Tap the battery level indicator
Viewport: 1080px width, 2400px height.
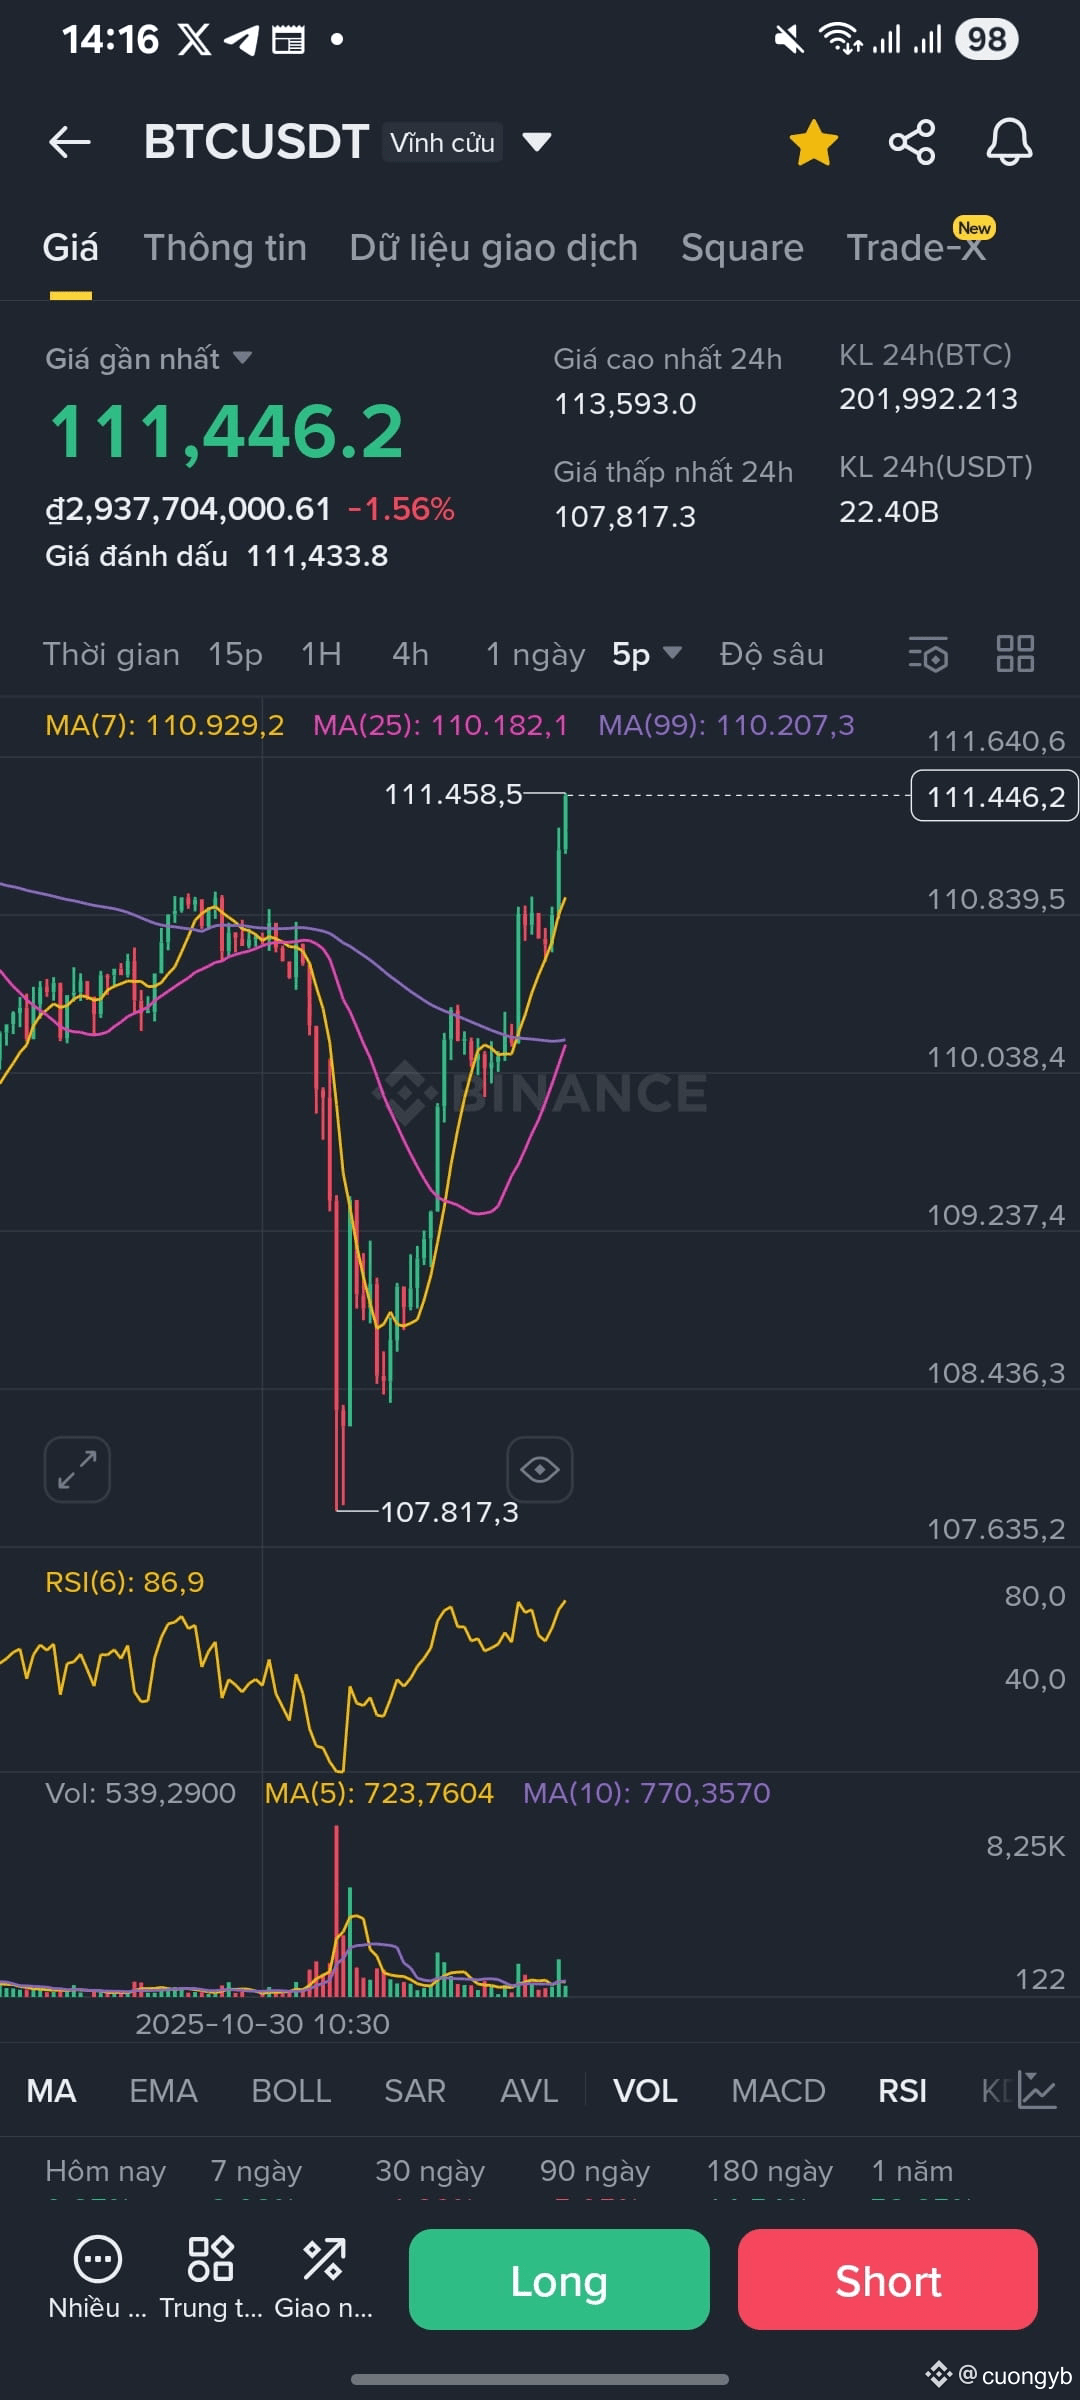coord(987,40)
